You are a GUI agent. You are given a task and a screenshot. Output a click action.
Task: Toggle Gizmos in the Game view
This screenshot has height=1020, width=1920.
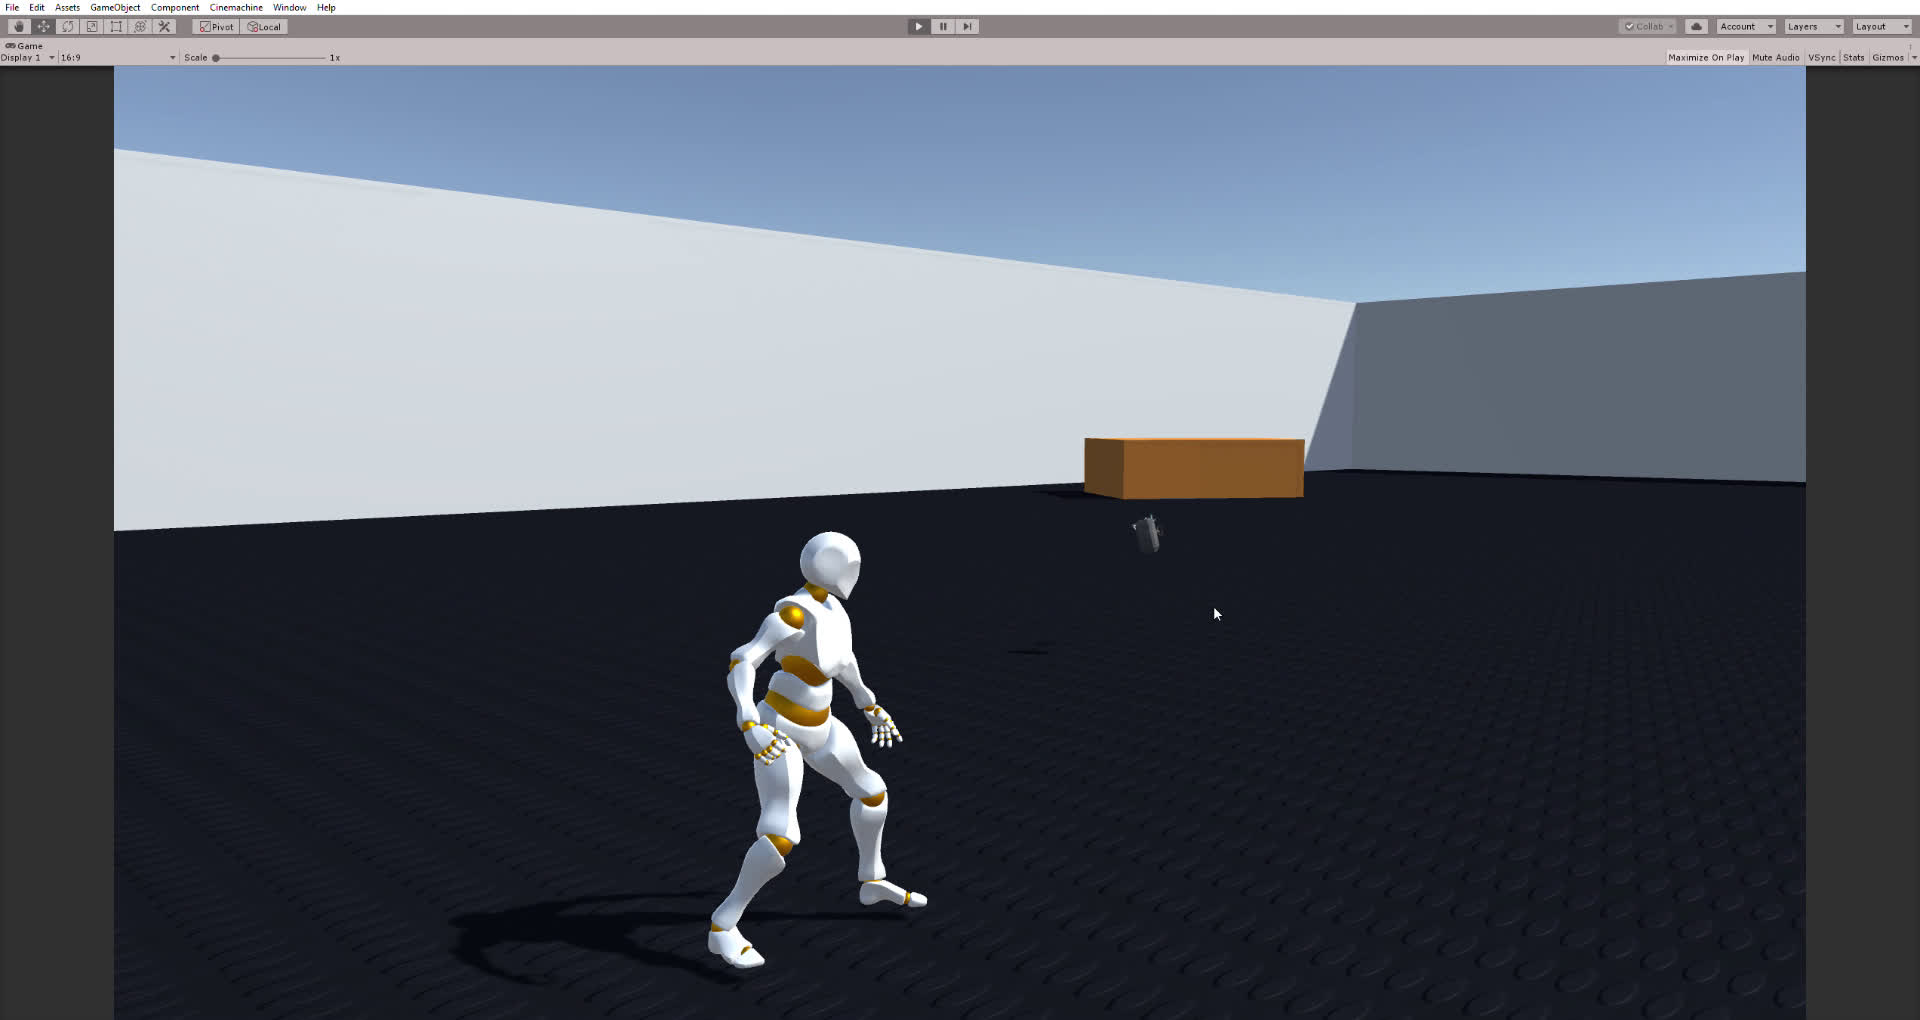tap(1888, 58)
